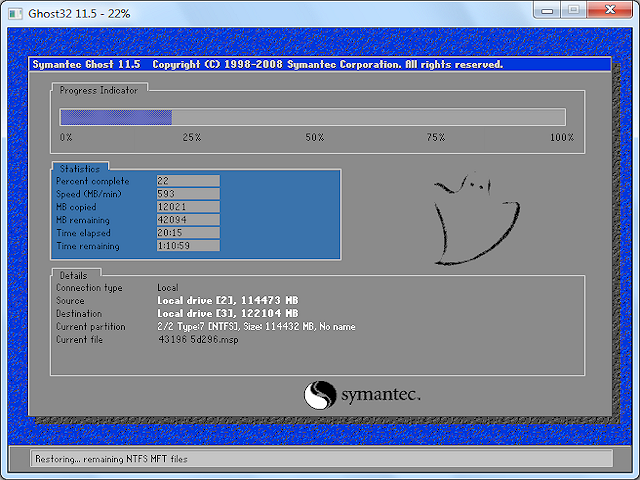Click the MB remaining value 42094

pyautogui.click(x=187, y=220)
